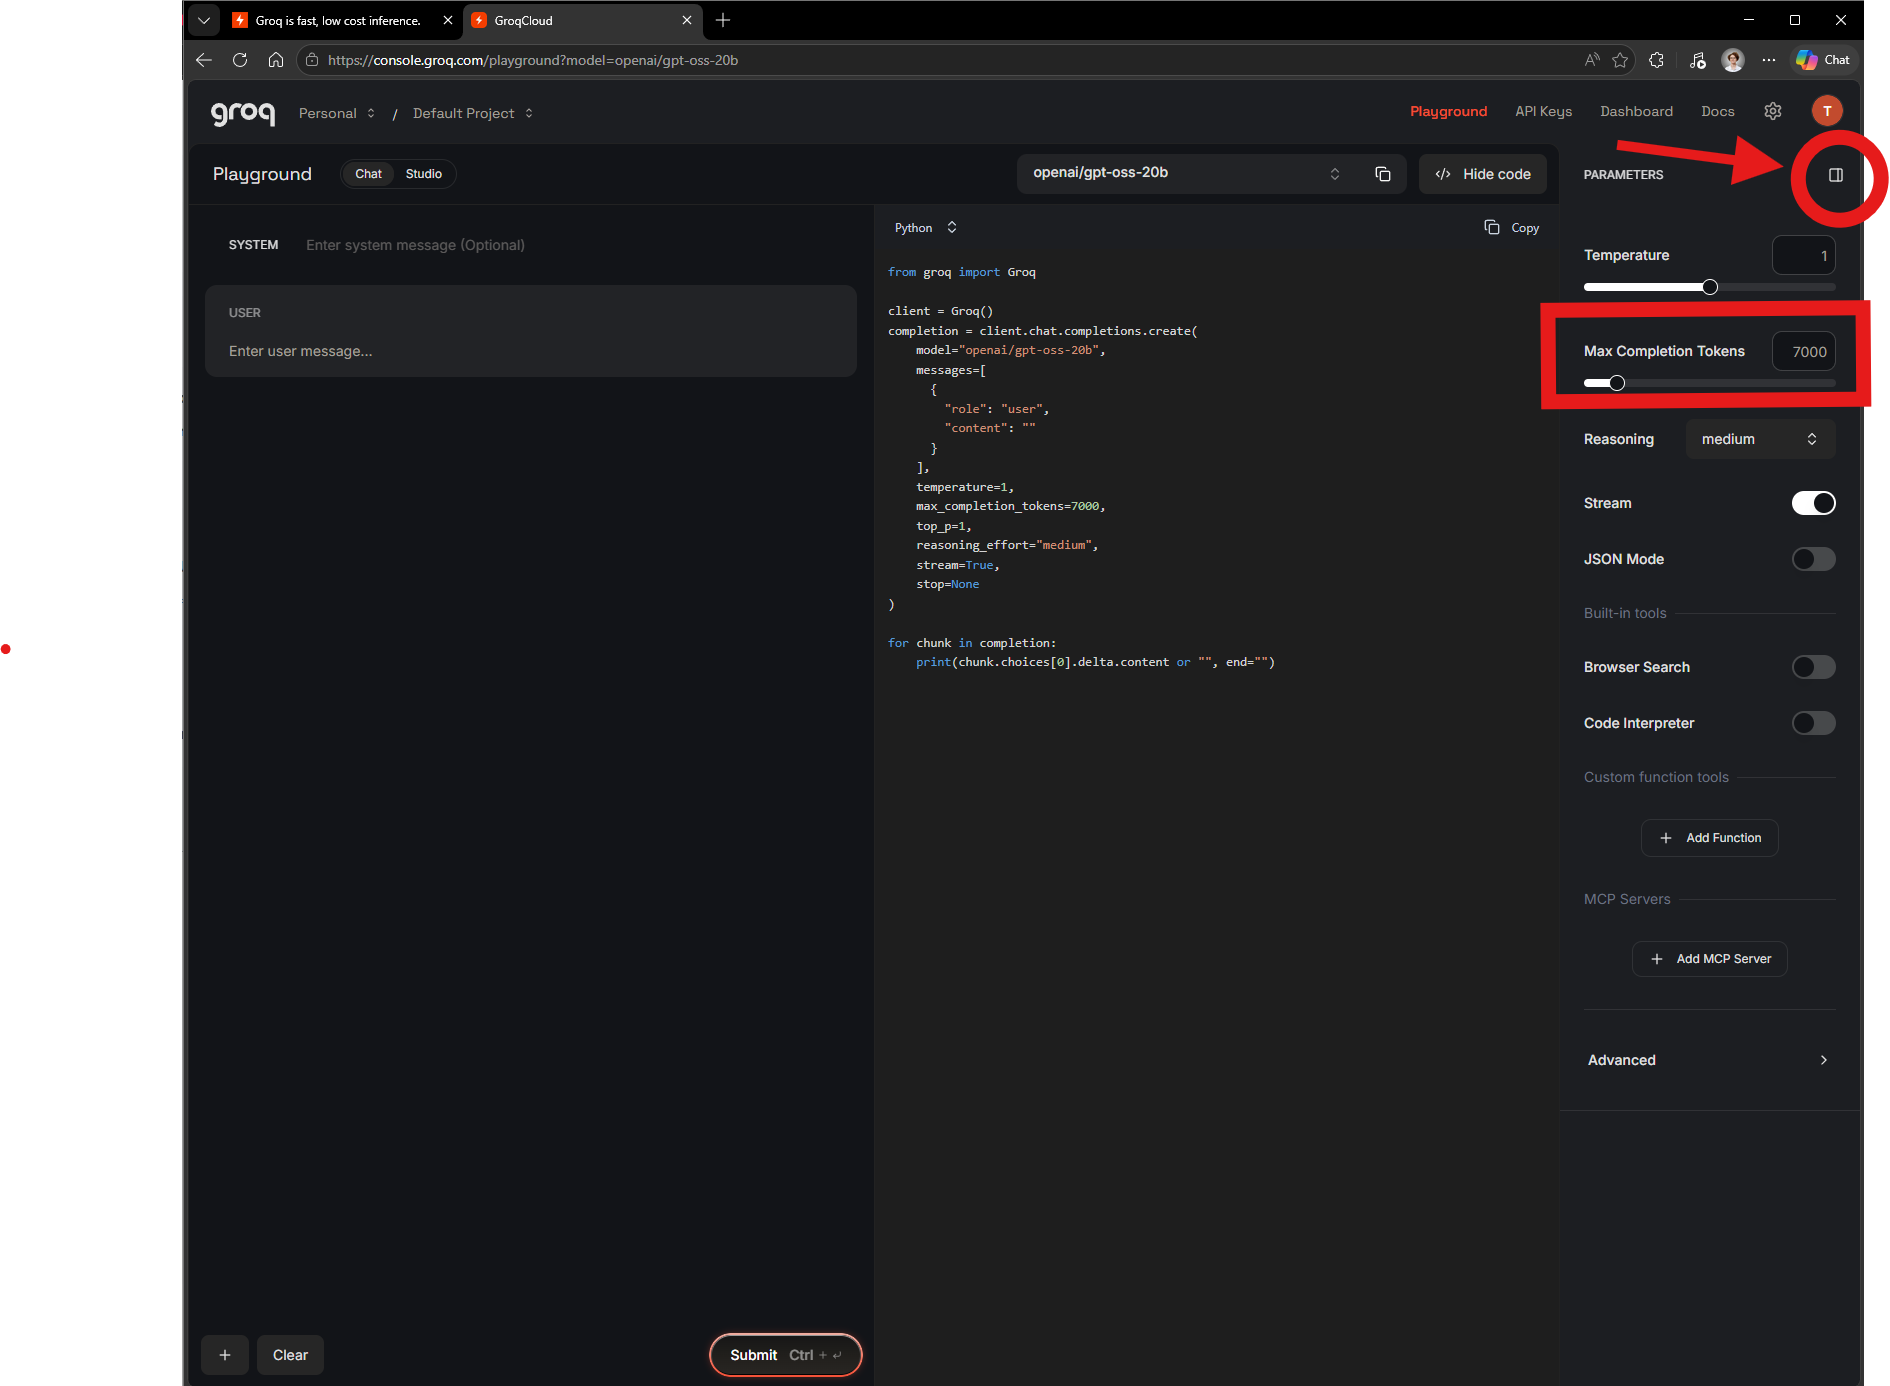Click the user message input field

531,351
